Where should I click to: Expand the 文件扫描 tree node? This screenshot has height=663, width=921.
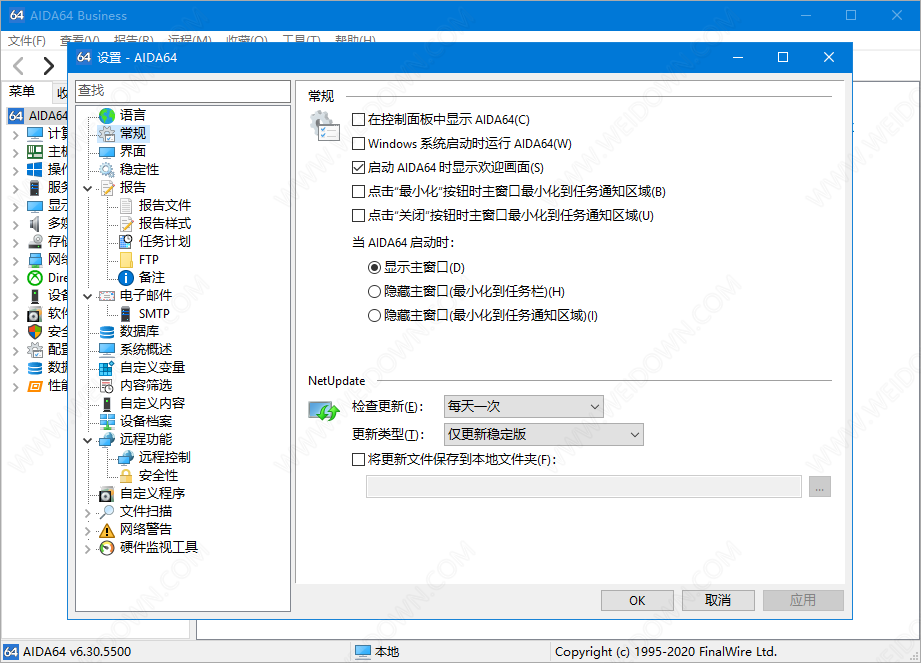click(88, 513)
